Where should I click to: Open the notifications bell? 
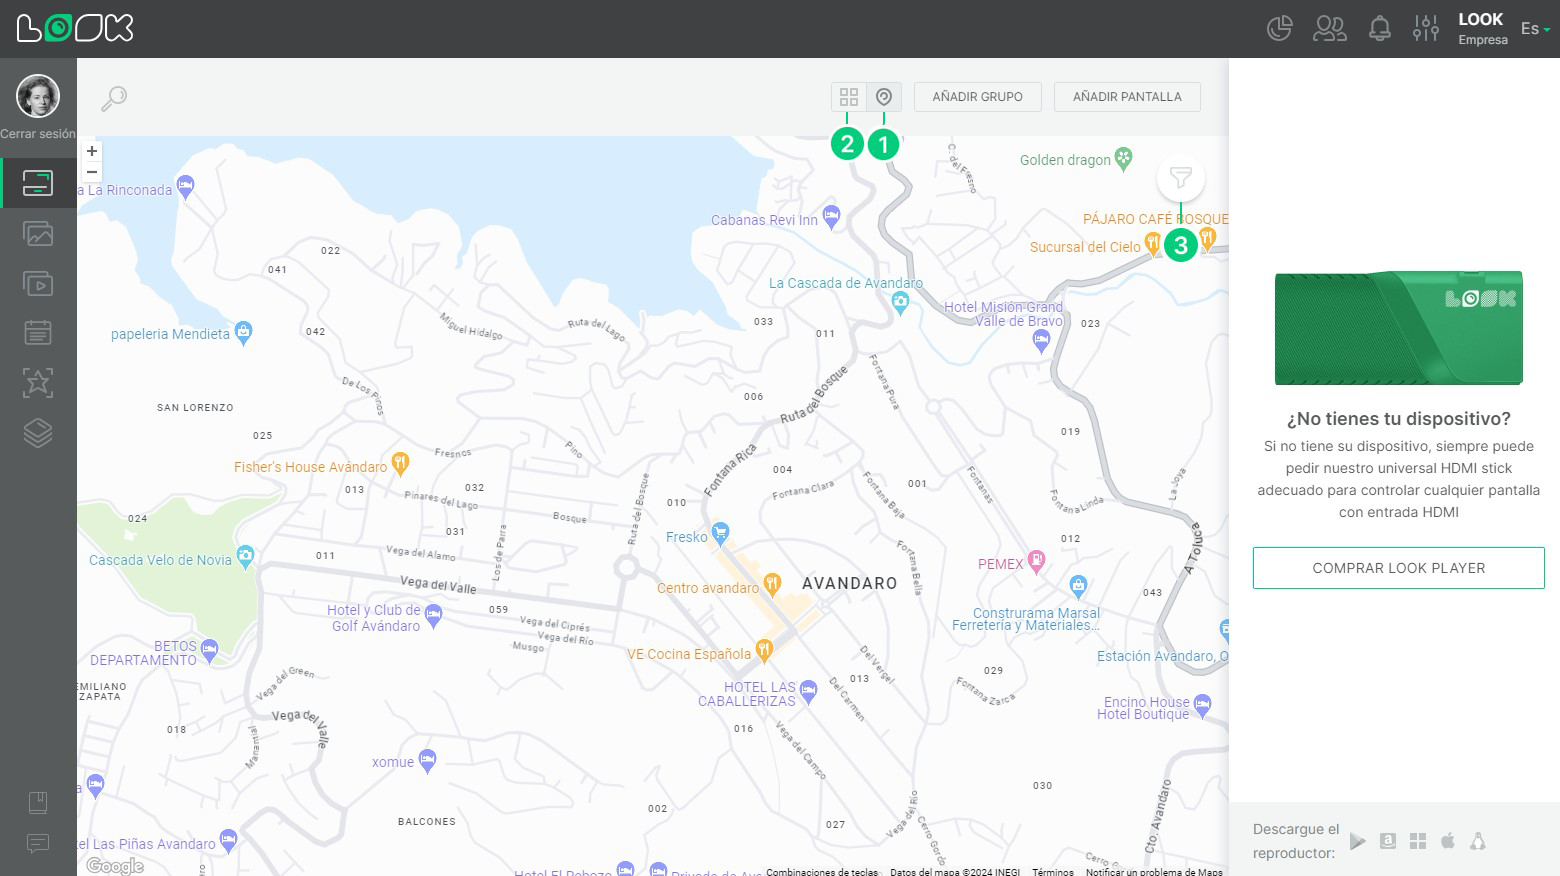pyautogui.click(x=1380, y=28)
